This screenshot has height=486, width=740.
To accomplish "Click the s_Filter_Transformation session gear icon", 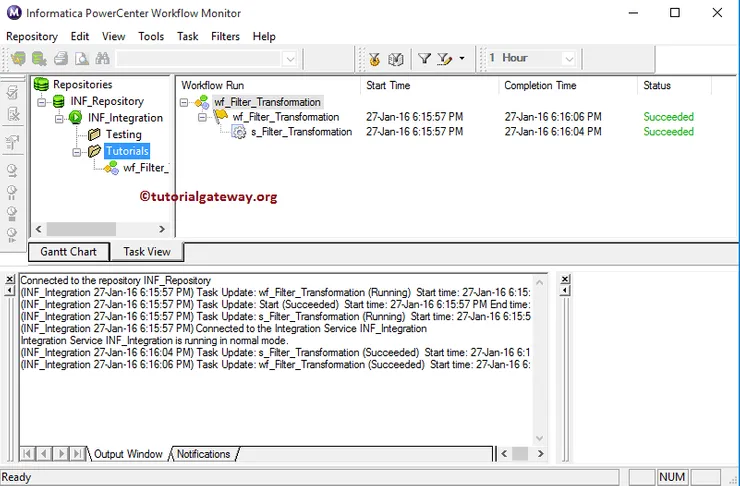I will pyautogui.click(x=239, y=132).
